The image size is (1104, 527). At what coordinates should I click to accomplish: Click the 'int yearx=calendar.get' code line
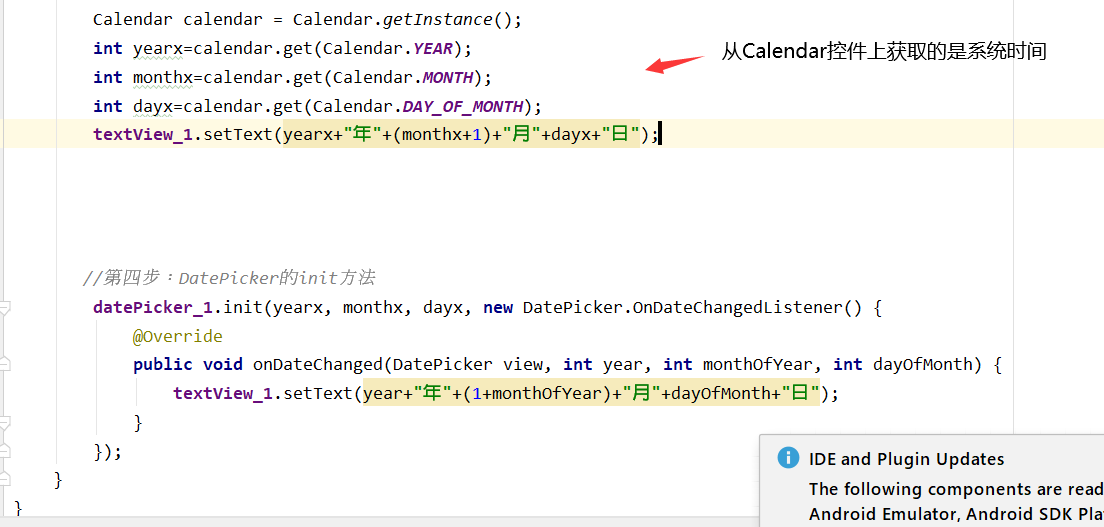[282, 49]
